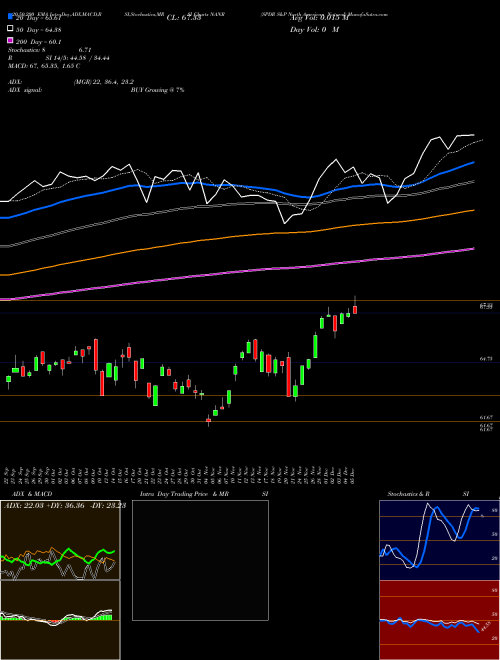Click the white 50 Day EMA legend swatch

[x=10, y=29]
